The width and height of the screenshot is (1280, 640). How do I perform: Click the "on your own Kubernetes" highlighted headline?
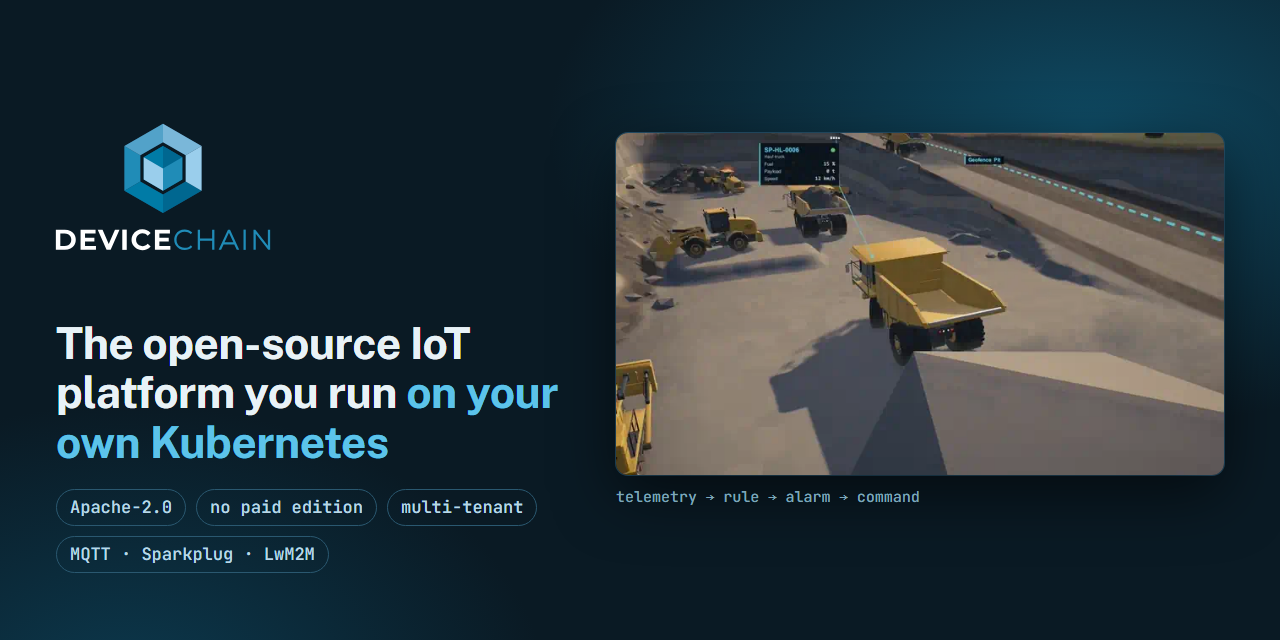point(307,419)
